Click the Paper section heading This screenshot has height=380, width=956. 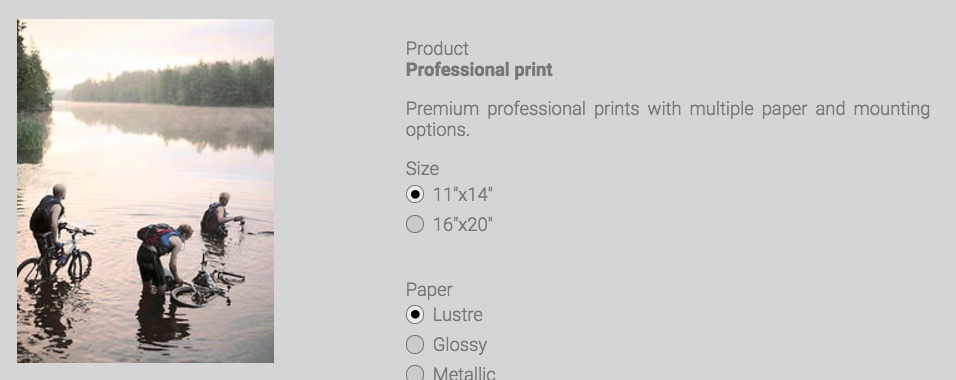(x=429, y=290)
